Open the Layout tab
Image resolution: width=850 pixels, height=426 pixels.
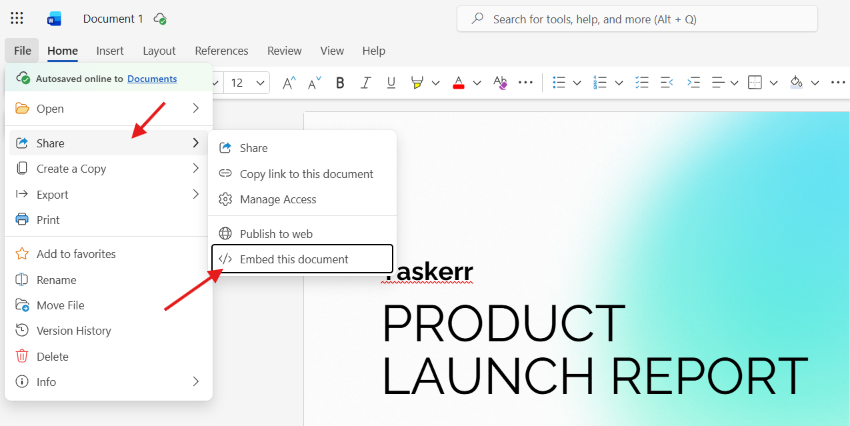(x=159, y=51)
